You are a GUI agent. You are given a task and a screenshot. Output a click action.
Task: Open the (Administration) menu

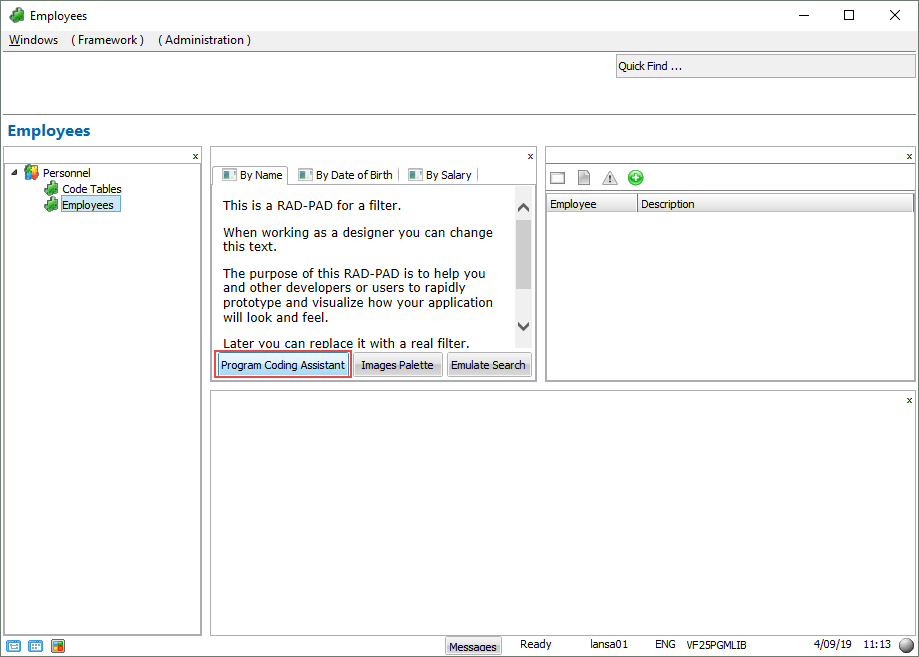click(x=205, y=40)
